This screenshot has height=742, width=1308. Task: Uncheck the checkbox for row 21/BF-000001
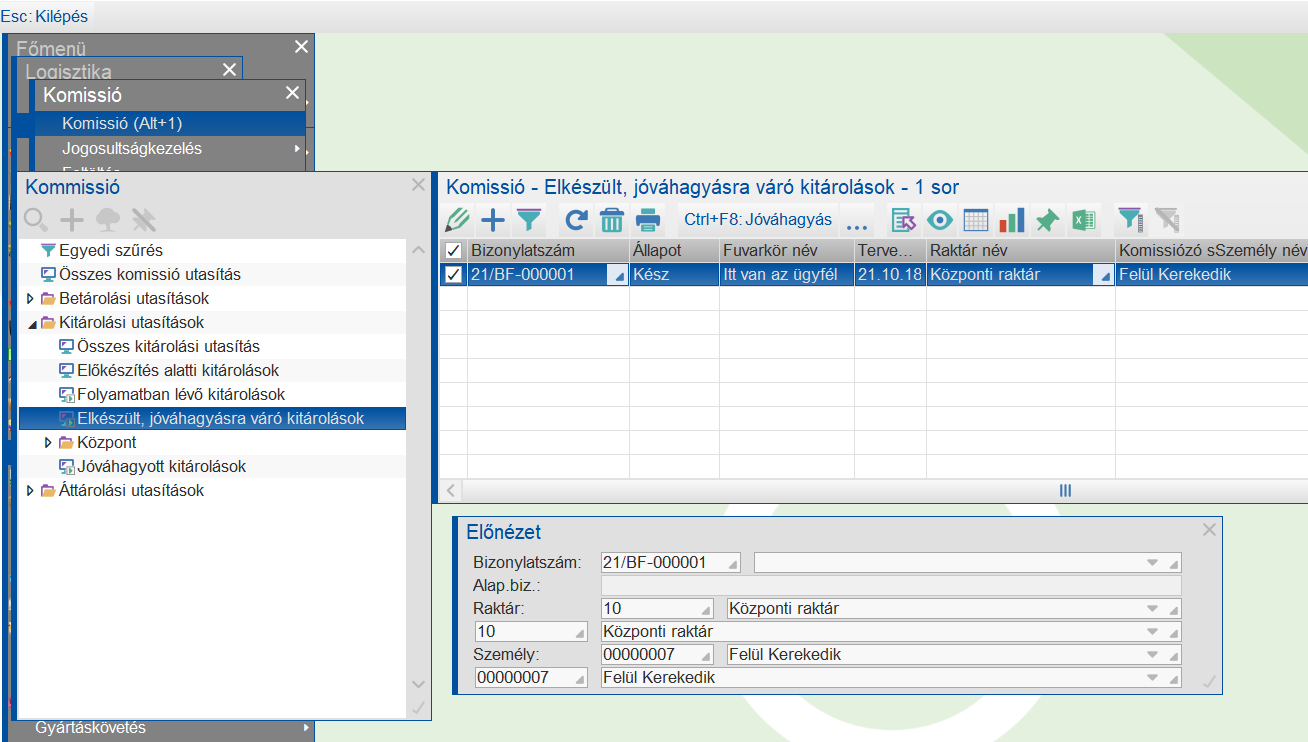pos(453,274)
